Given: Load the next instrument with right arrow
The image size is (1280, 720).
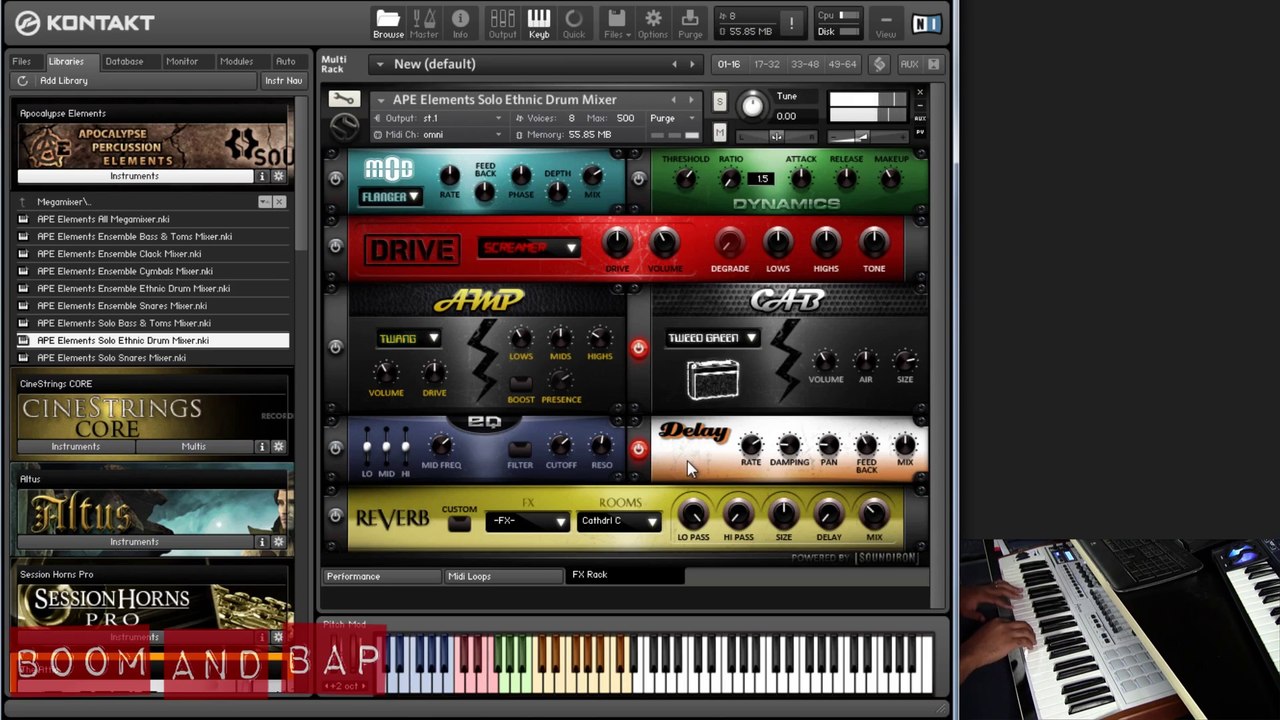Looking at the screenshot, I should (691, 100).
